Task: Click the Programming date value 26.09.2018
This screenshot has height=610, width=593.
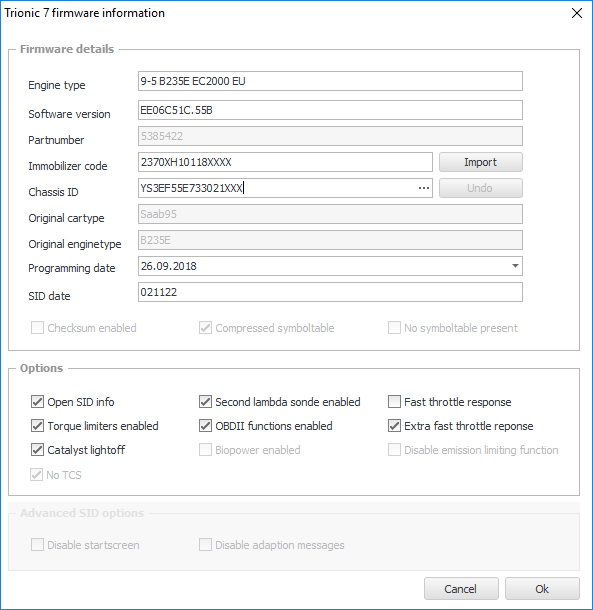Action: pos(168,266)
